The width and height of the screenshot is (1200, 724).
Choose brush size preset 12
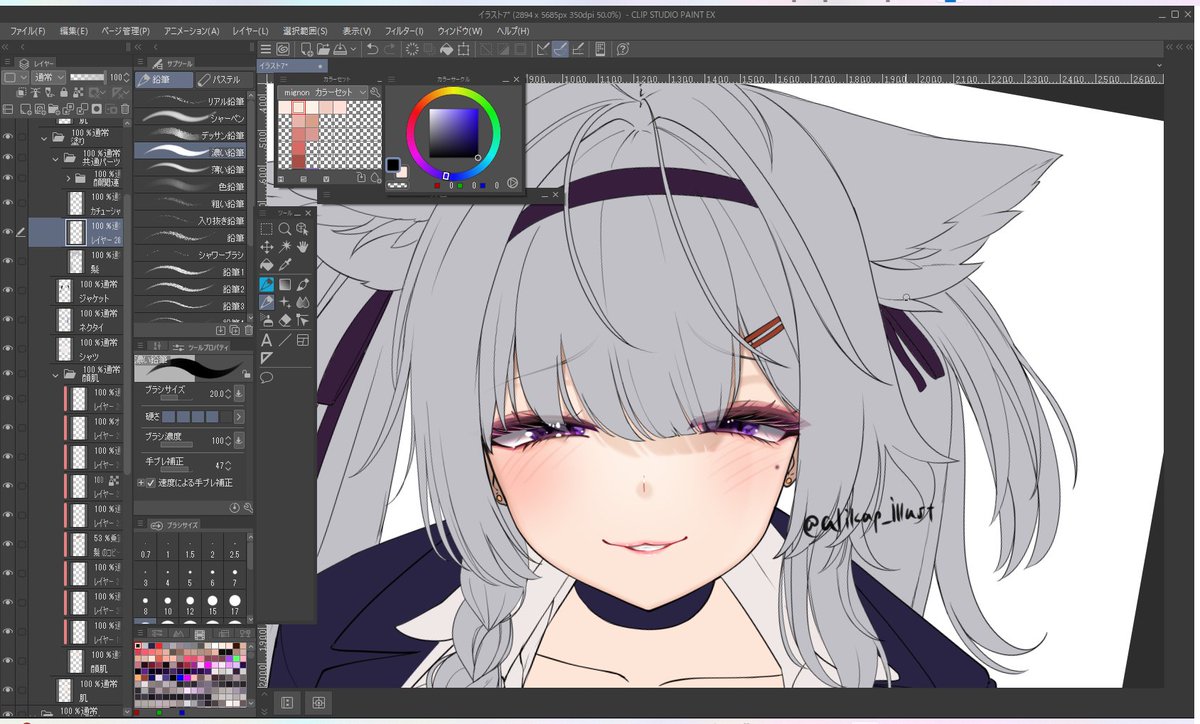(189, 604)
